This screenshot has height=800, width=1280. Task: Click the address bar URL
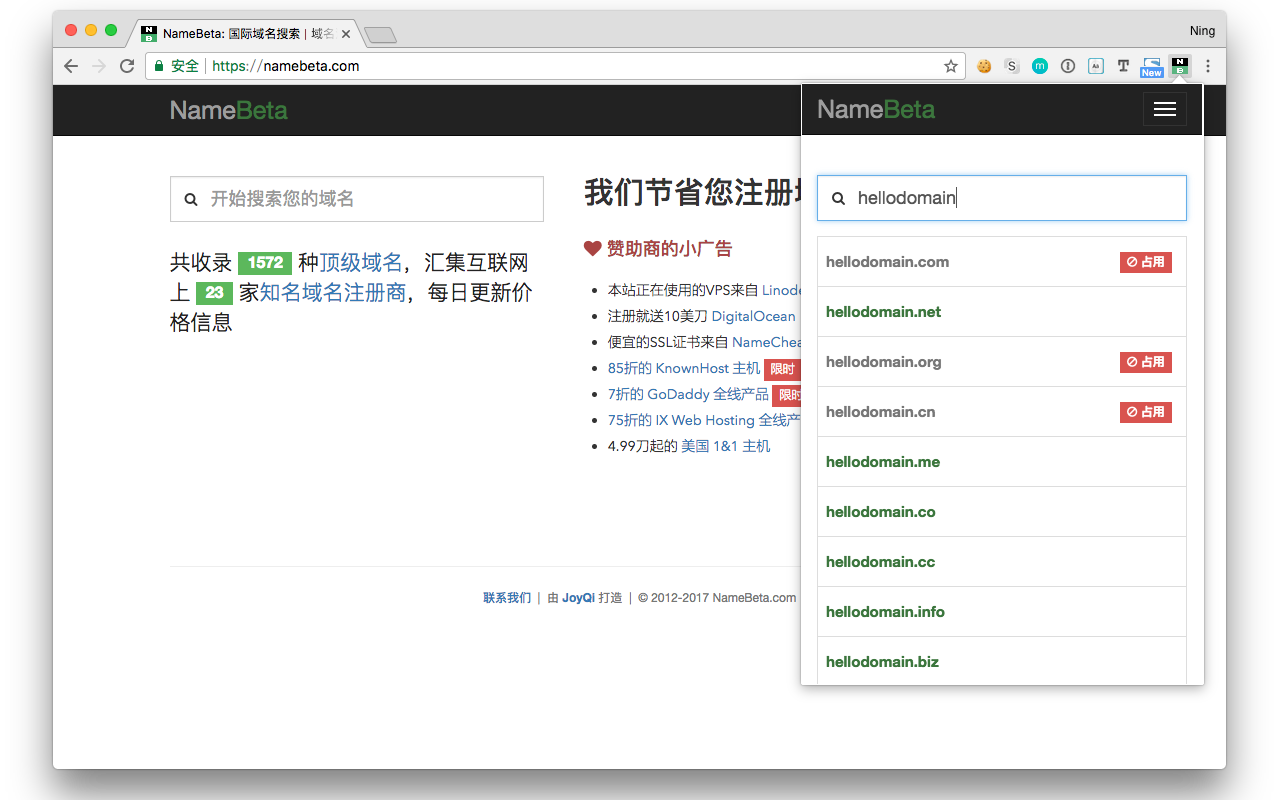coord(286,66)
